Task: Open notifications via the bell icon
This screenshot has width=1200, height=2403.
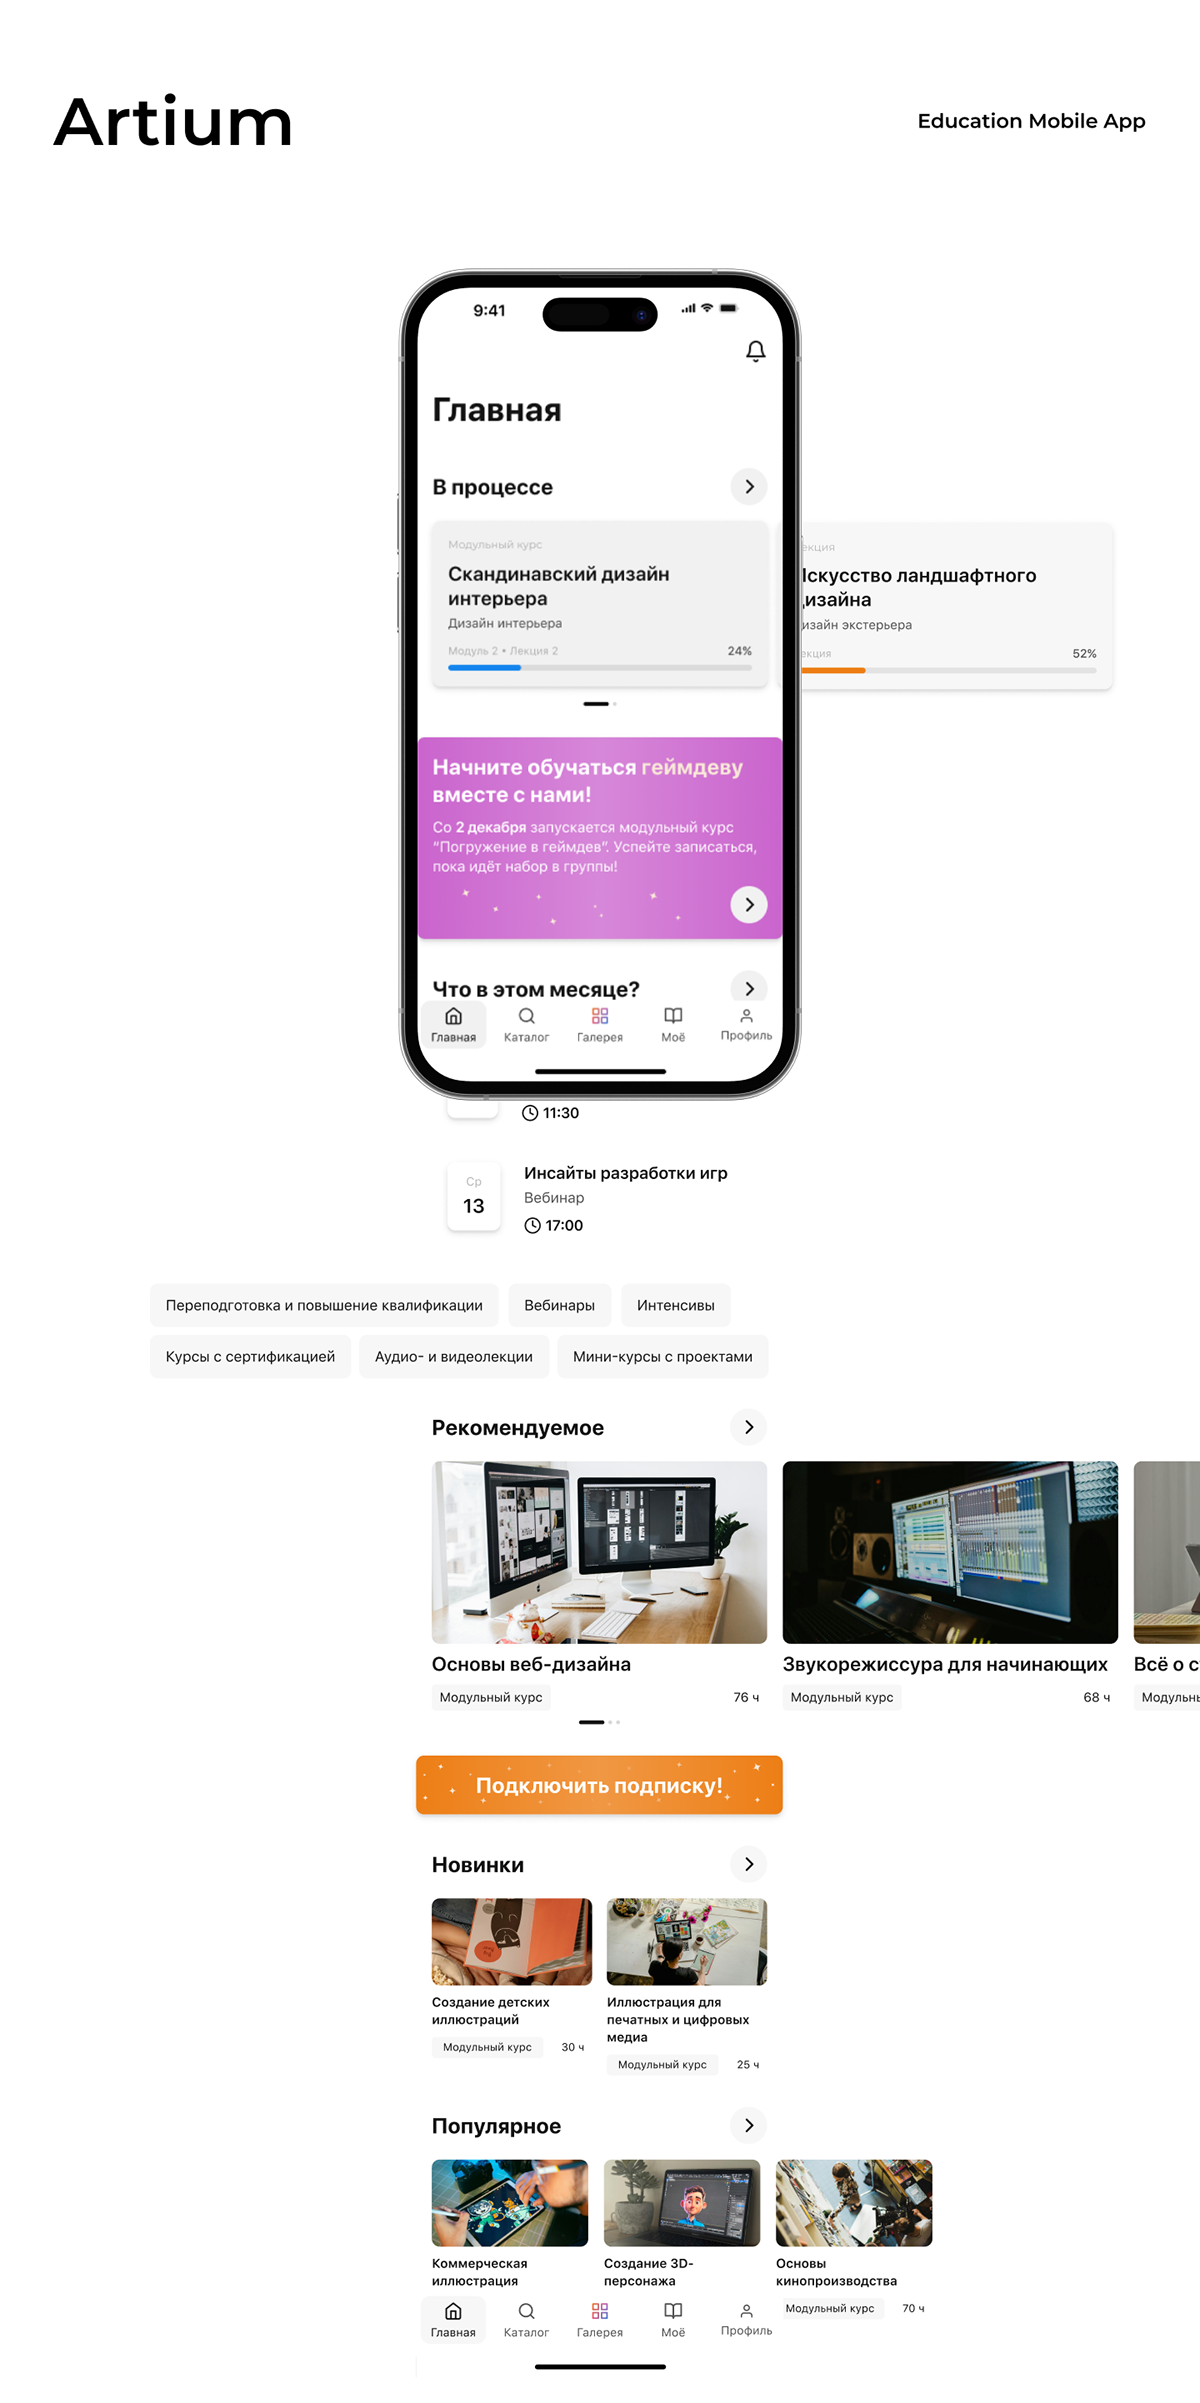Action: click(x=756, y=351)
